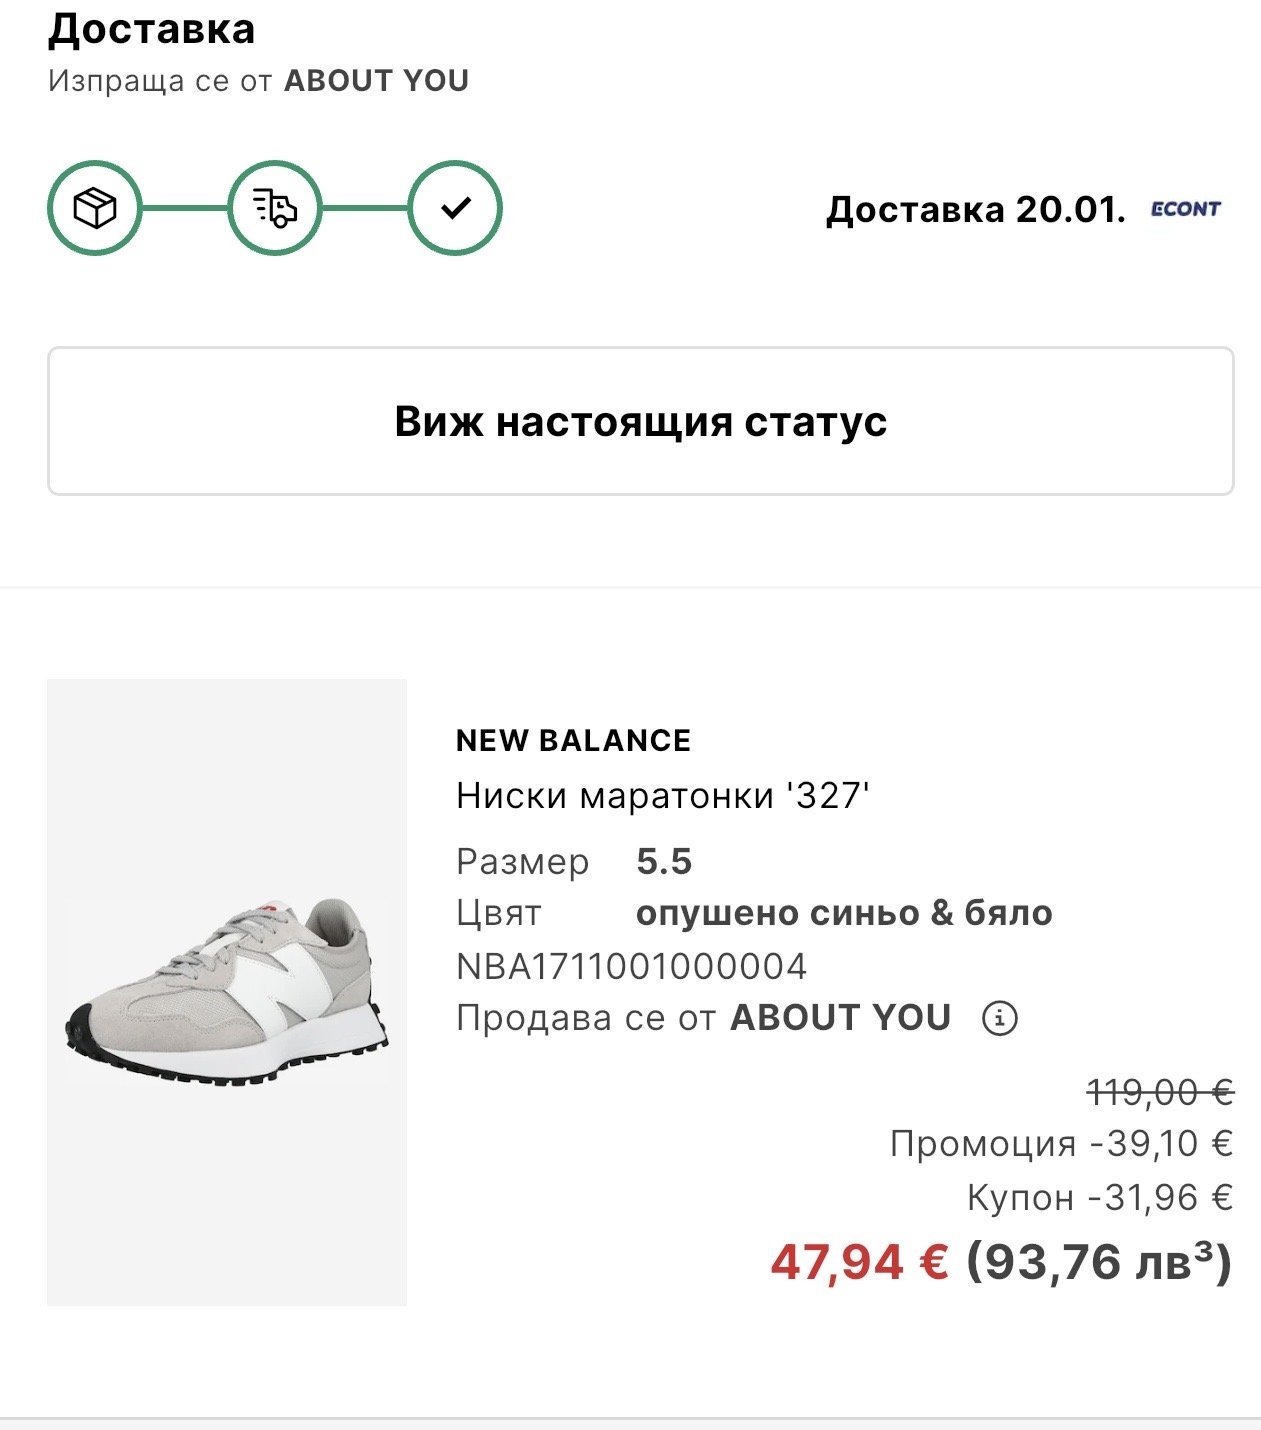Image resolution: width=1261 pixels, height=1430 pixels.
Task: Click the checkmark delivered step icon
Action: 455,208
